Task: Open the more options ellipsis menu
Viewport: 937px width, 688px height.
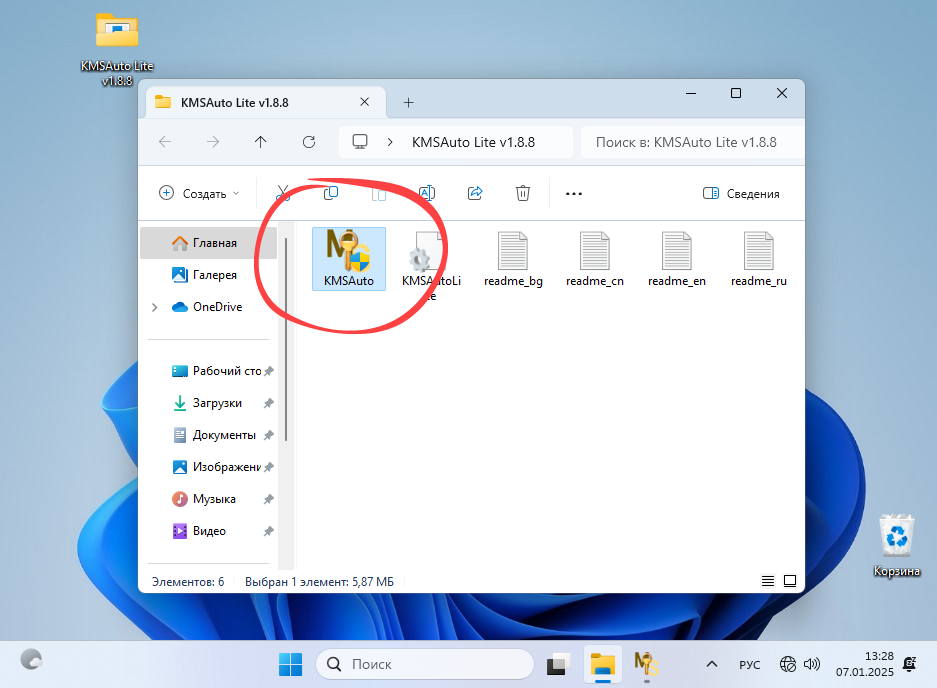Action: [x=573, y=194]
